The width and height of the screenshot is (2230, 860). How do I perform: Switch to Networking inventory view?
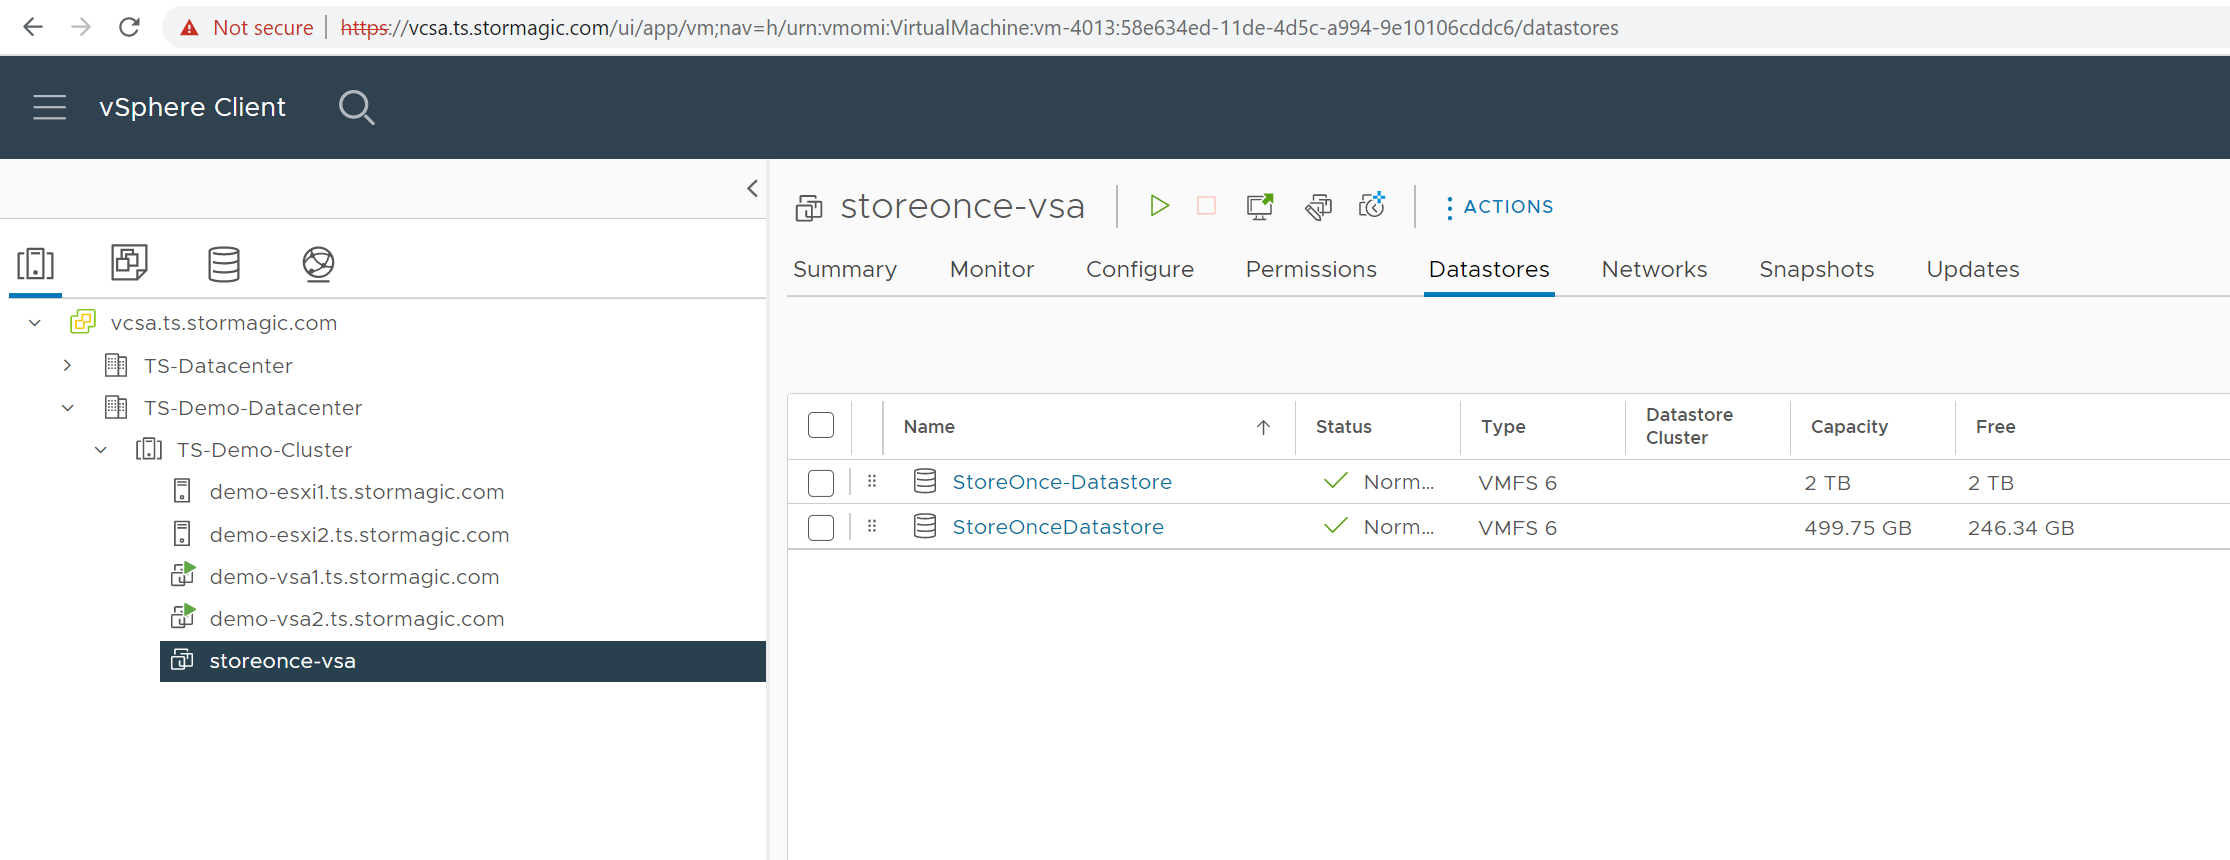[318, 264]
